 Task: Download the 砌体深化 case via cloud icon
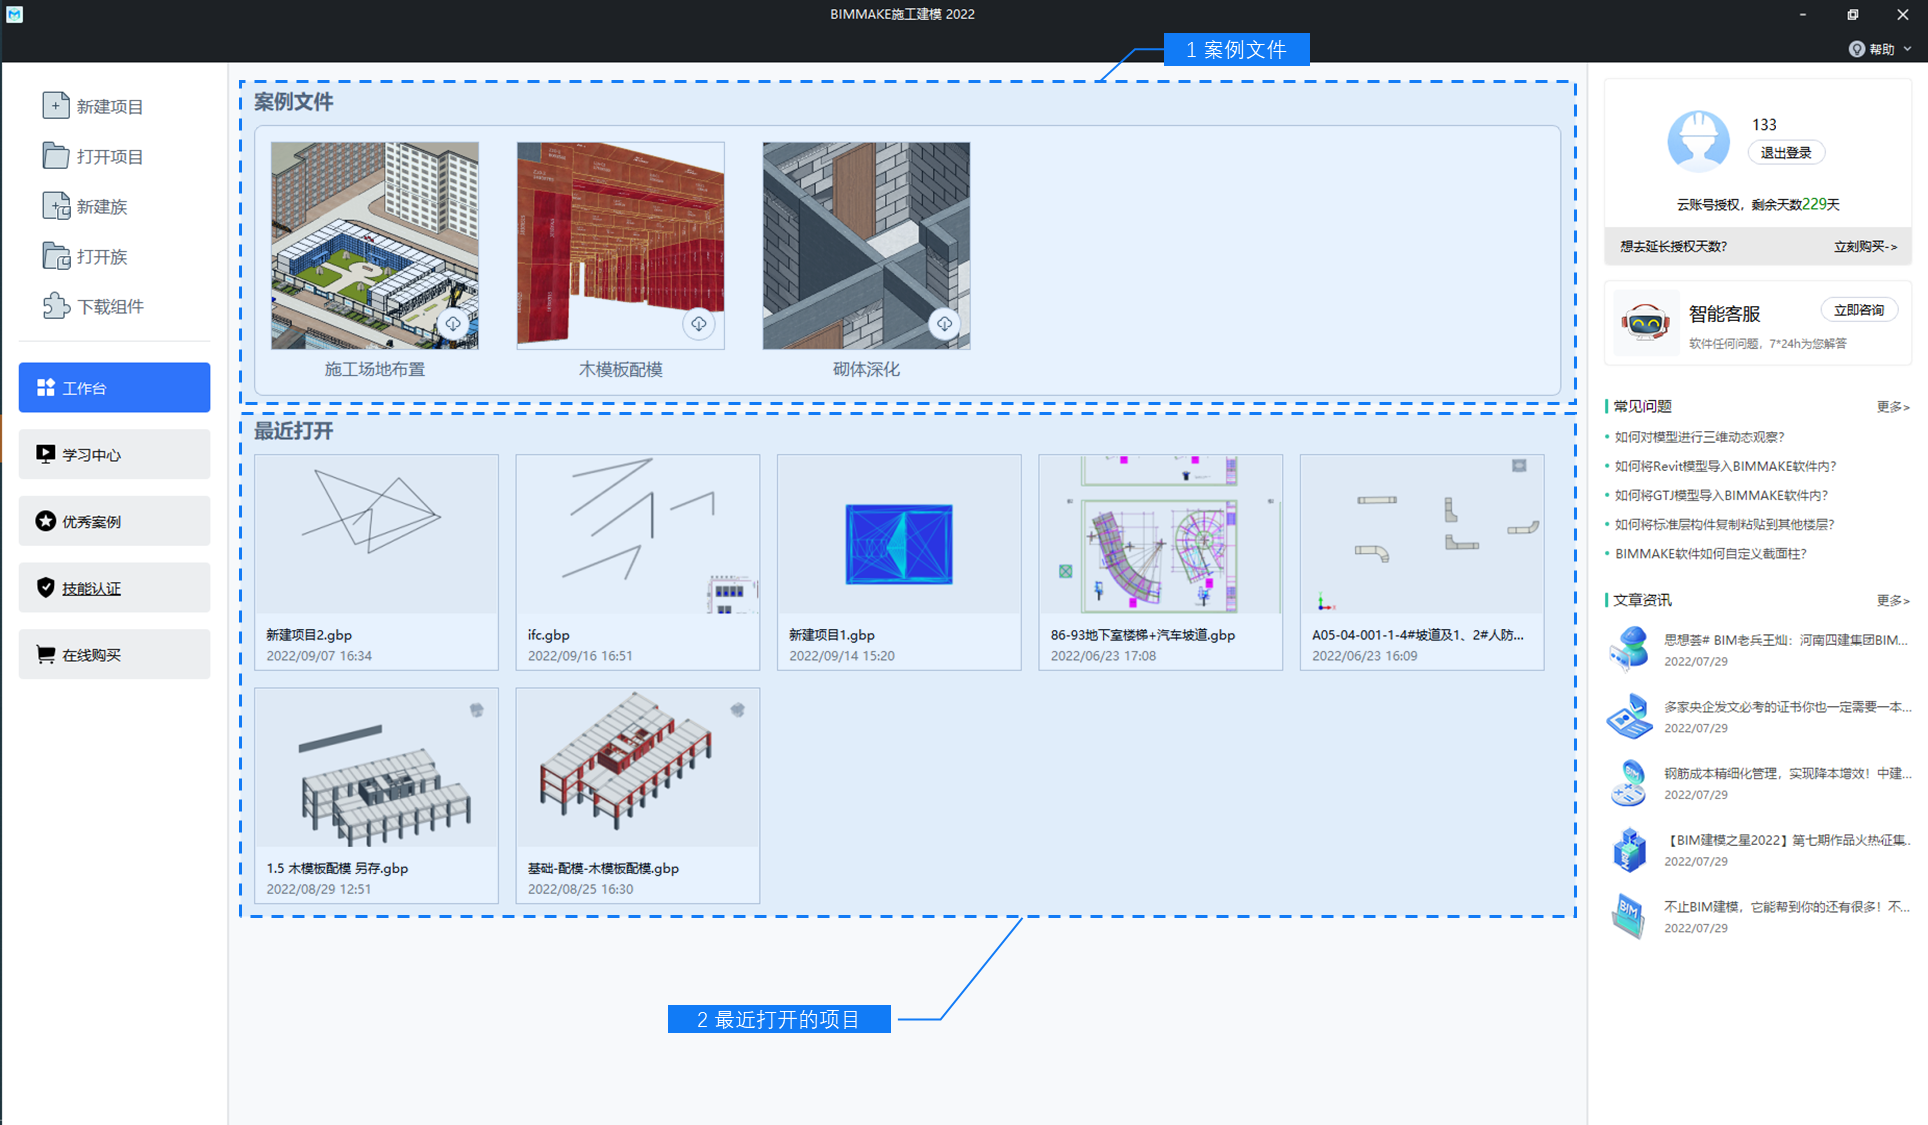pos(944,324)
